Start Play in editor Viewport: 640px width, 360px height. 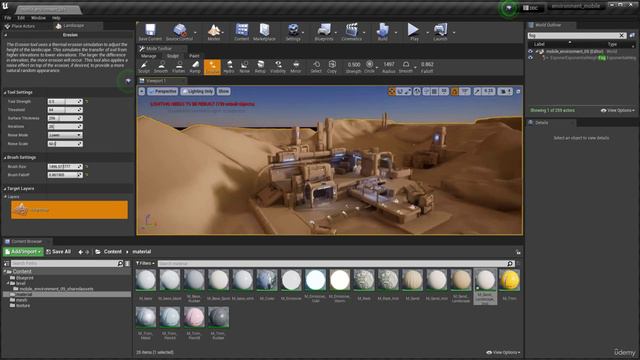click(x=413, y=32)
